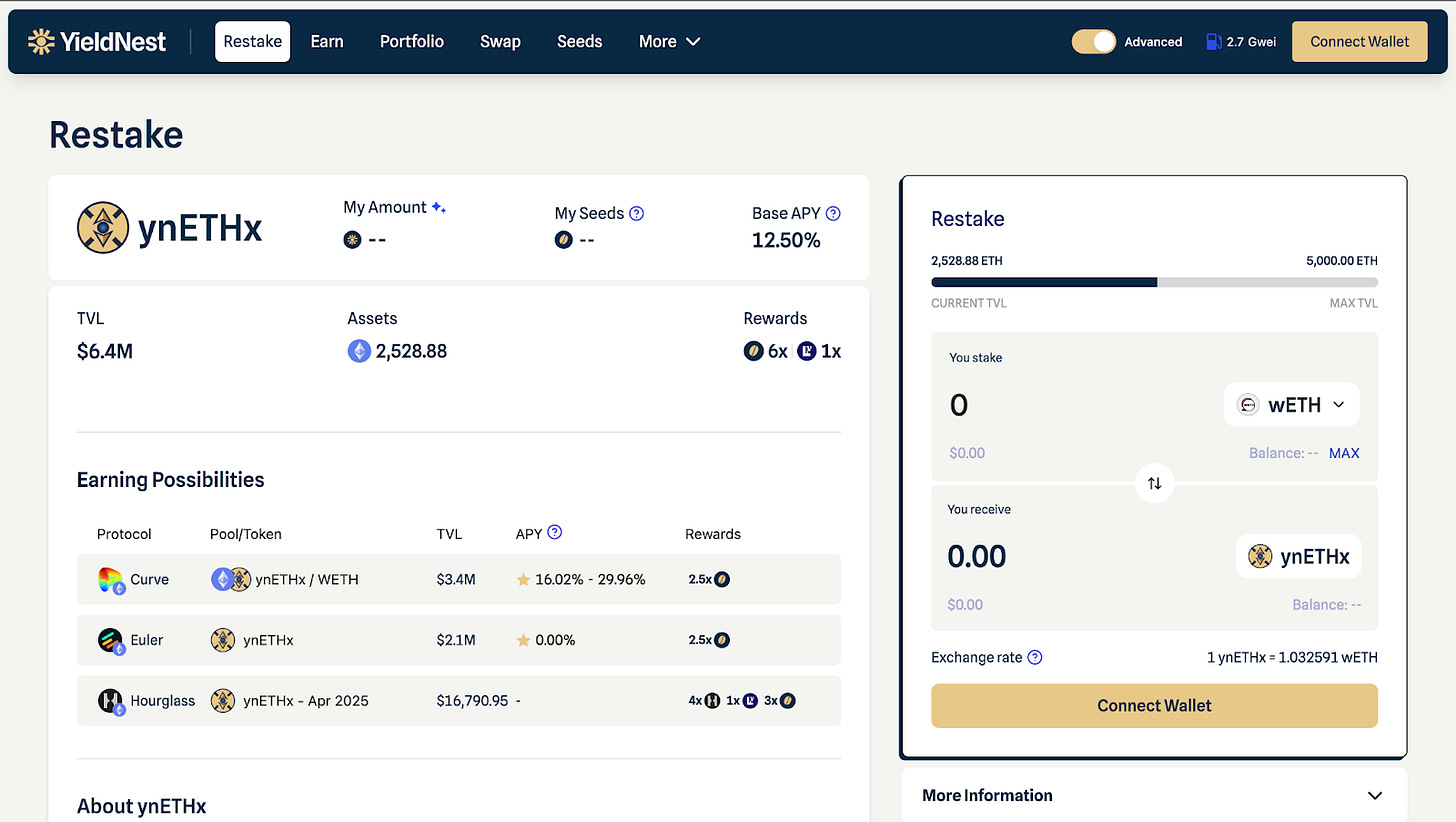Click ynETHx token icon in You receive
The width and height of the screenshot is (1456, 822).
point(1260,556)
